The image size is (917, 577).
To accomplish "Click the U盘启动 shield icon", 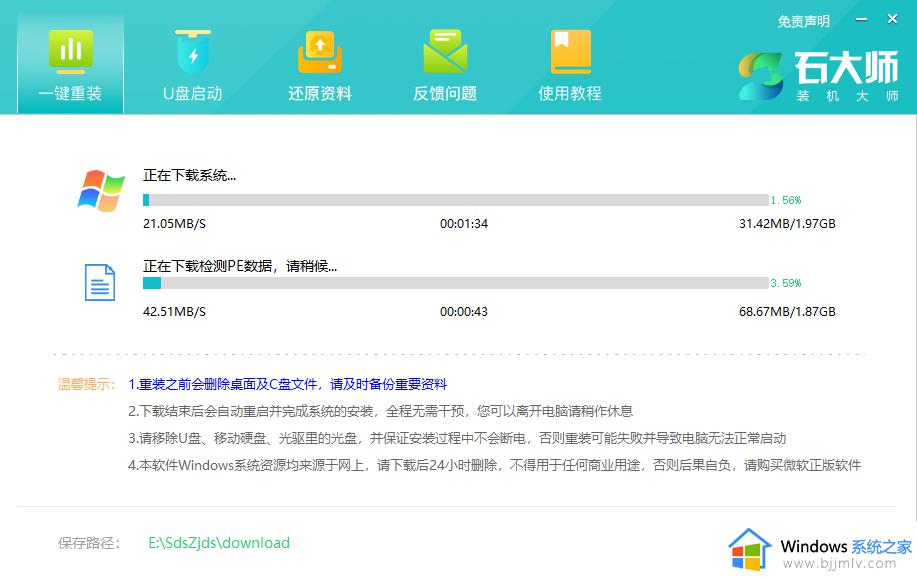I will click(193, 51).
